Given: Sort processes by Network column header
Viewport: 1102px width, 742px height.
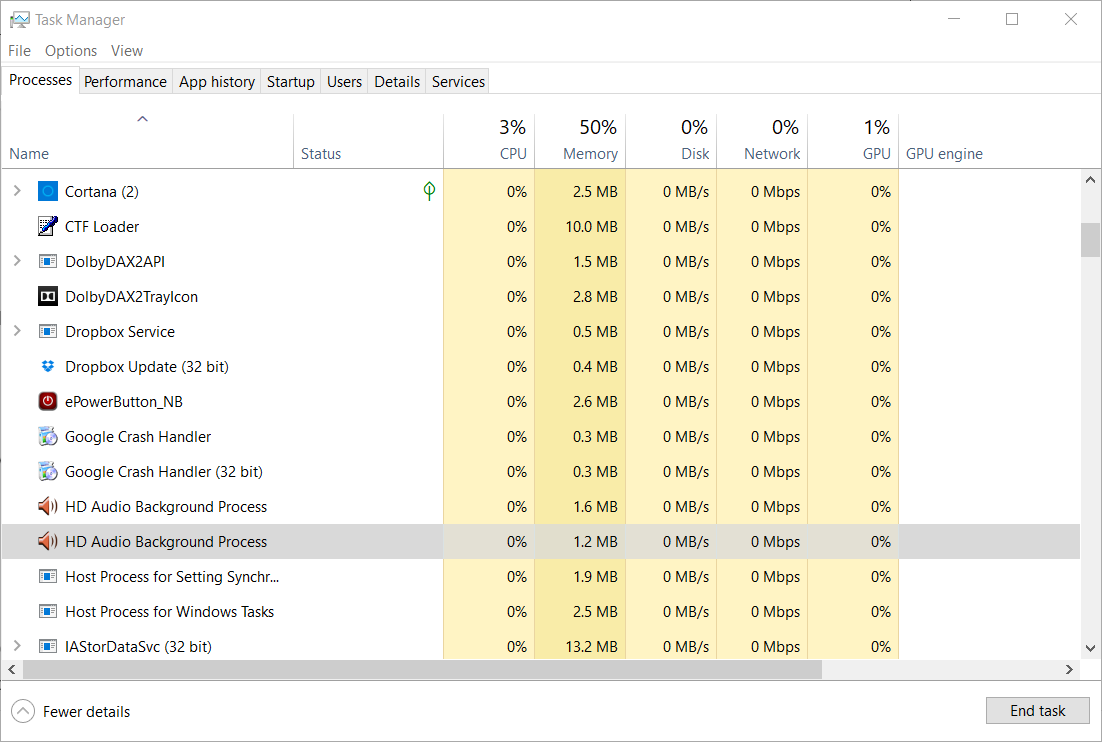Looking at the screenshot, I should [763, 141].
